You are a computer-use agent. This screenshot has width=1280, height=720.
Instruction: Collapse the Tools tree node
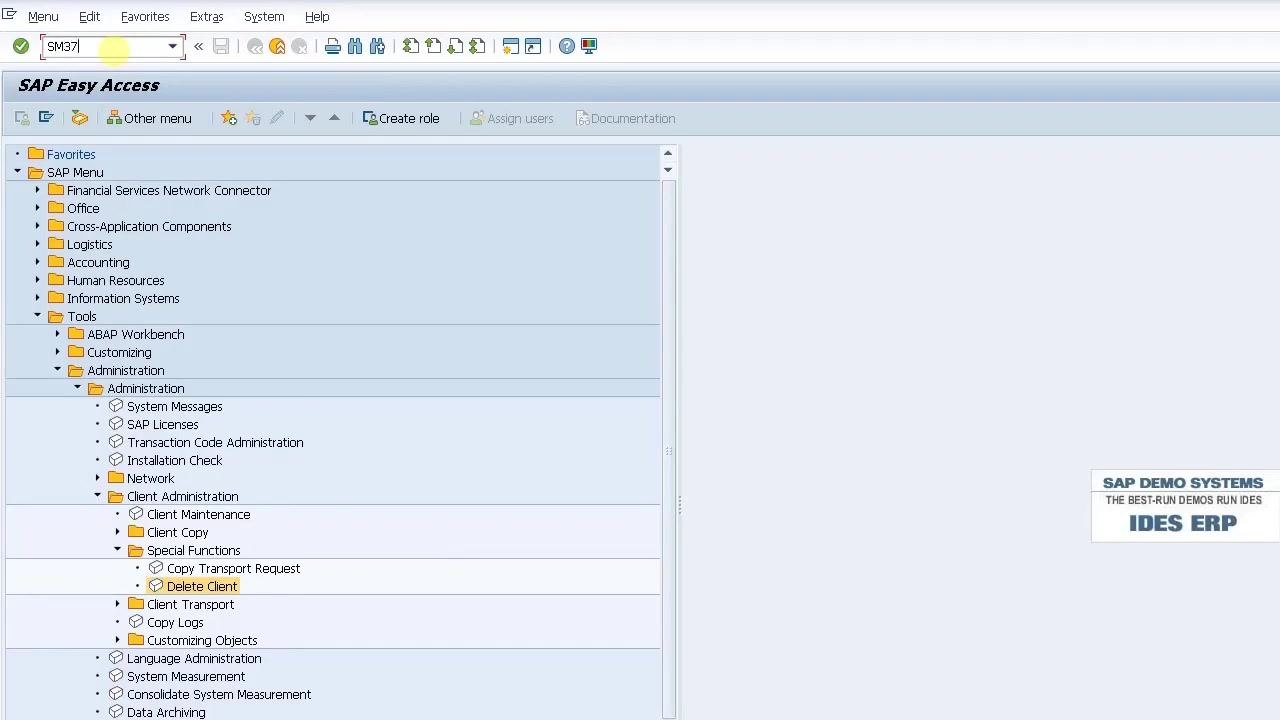click(x=37, y=316)
